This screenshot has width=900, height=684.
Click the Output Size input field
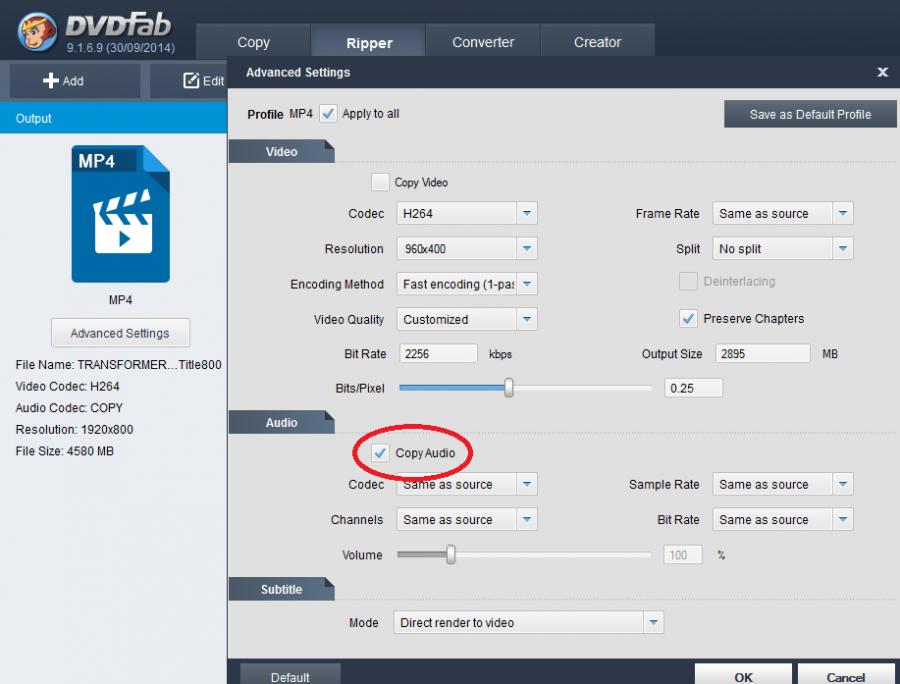(762, 353)
